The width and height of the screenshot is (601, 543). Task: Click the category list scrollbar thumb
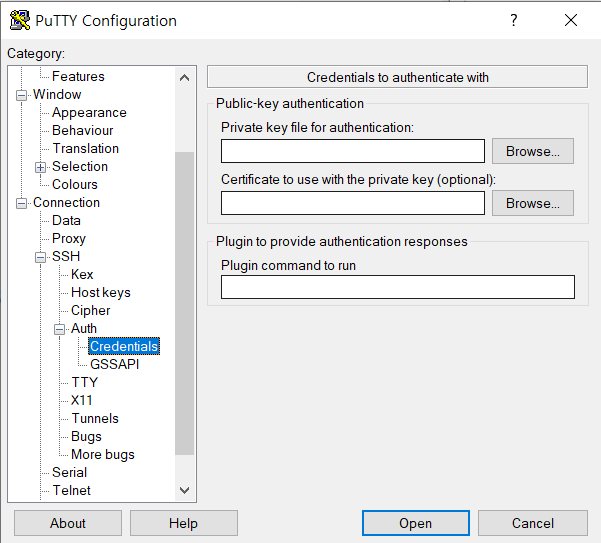pyautogui.click(x=184, y=303)
